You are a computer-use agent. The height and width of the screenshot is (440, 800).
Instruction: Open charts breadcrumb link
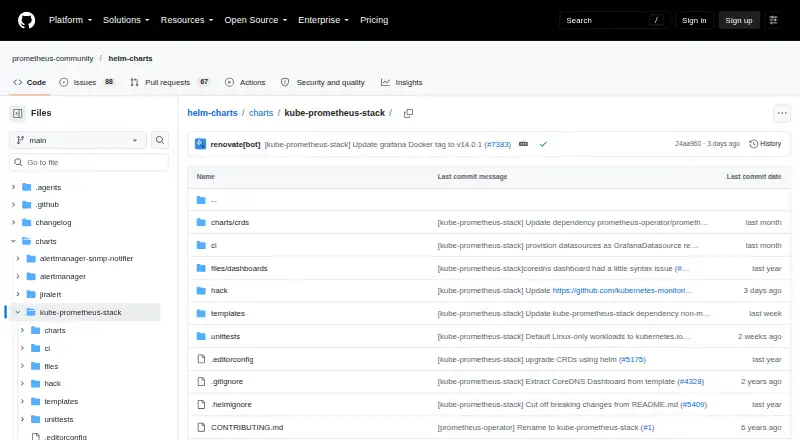coord(261,113)
